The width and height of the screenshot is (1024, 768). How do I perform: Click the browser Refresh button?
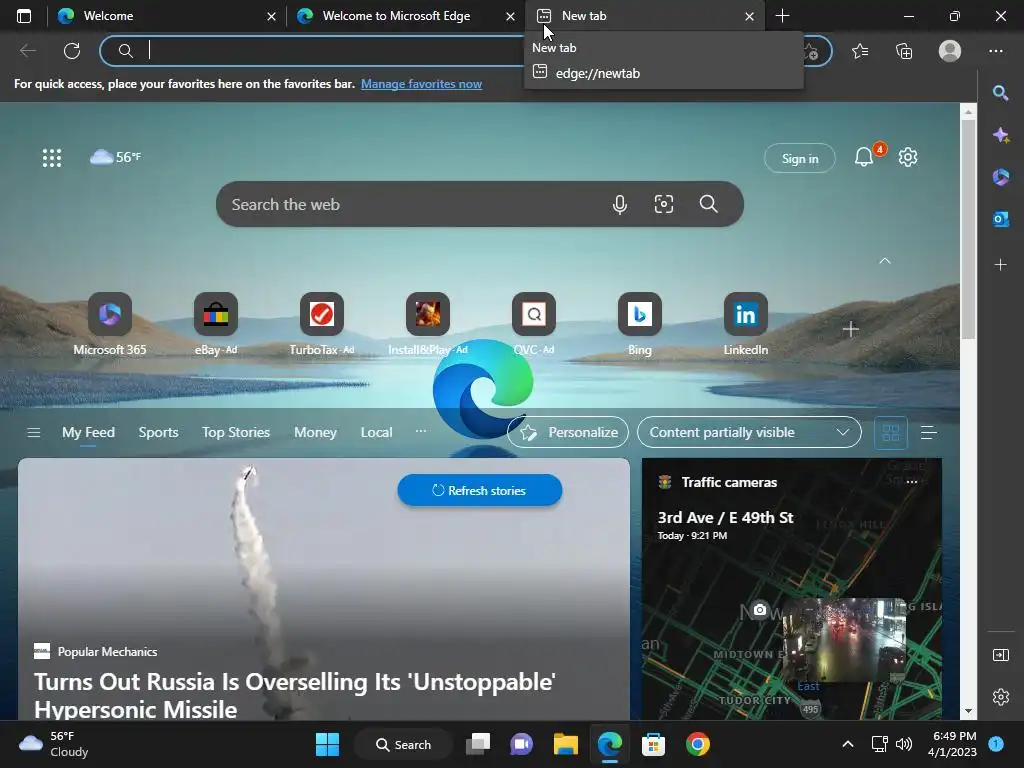72,51
